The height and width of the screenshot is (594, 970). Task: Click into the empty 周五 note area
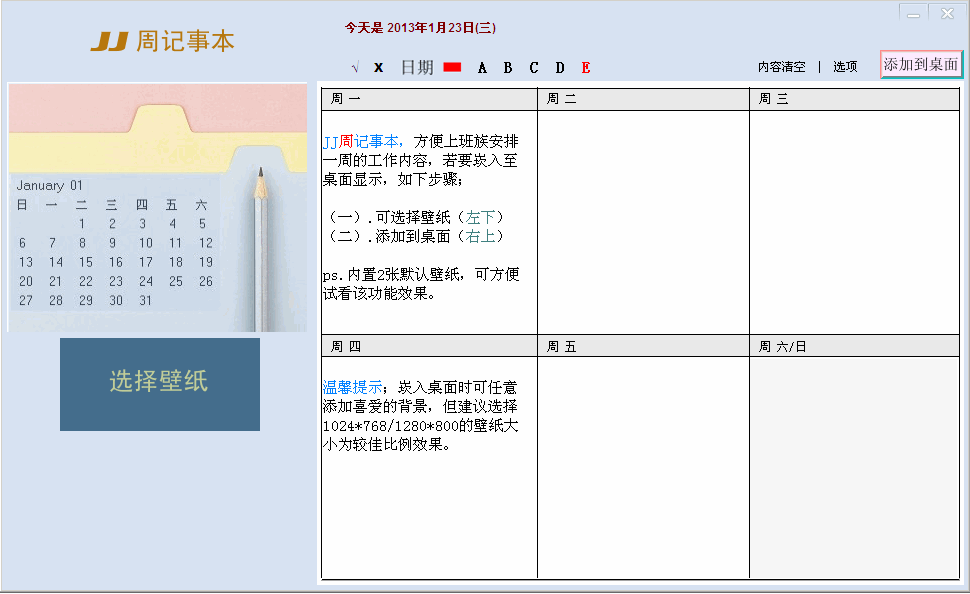[x=643, y=466]
